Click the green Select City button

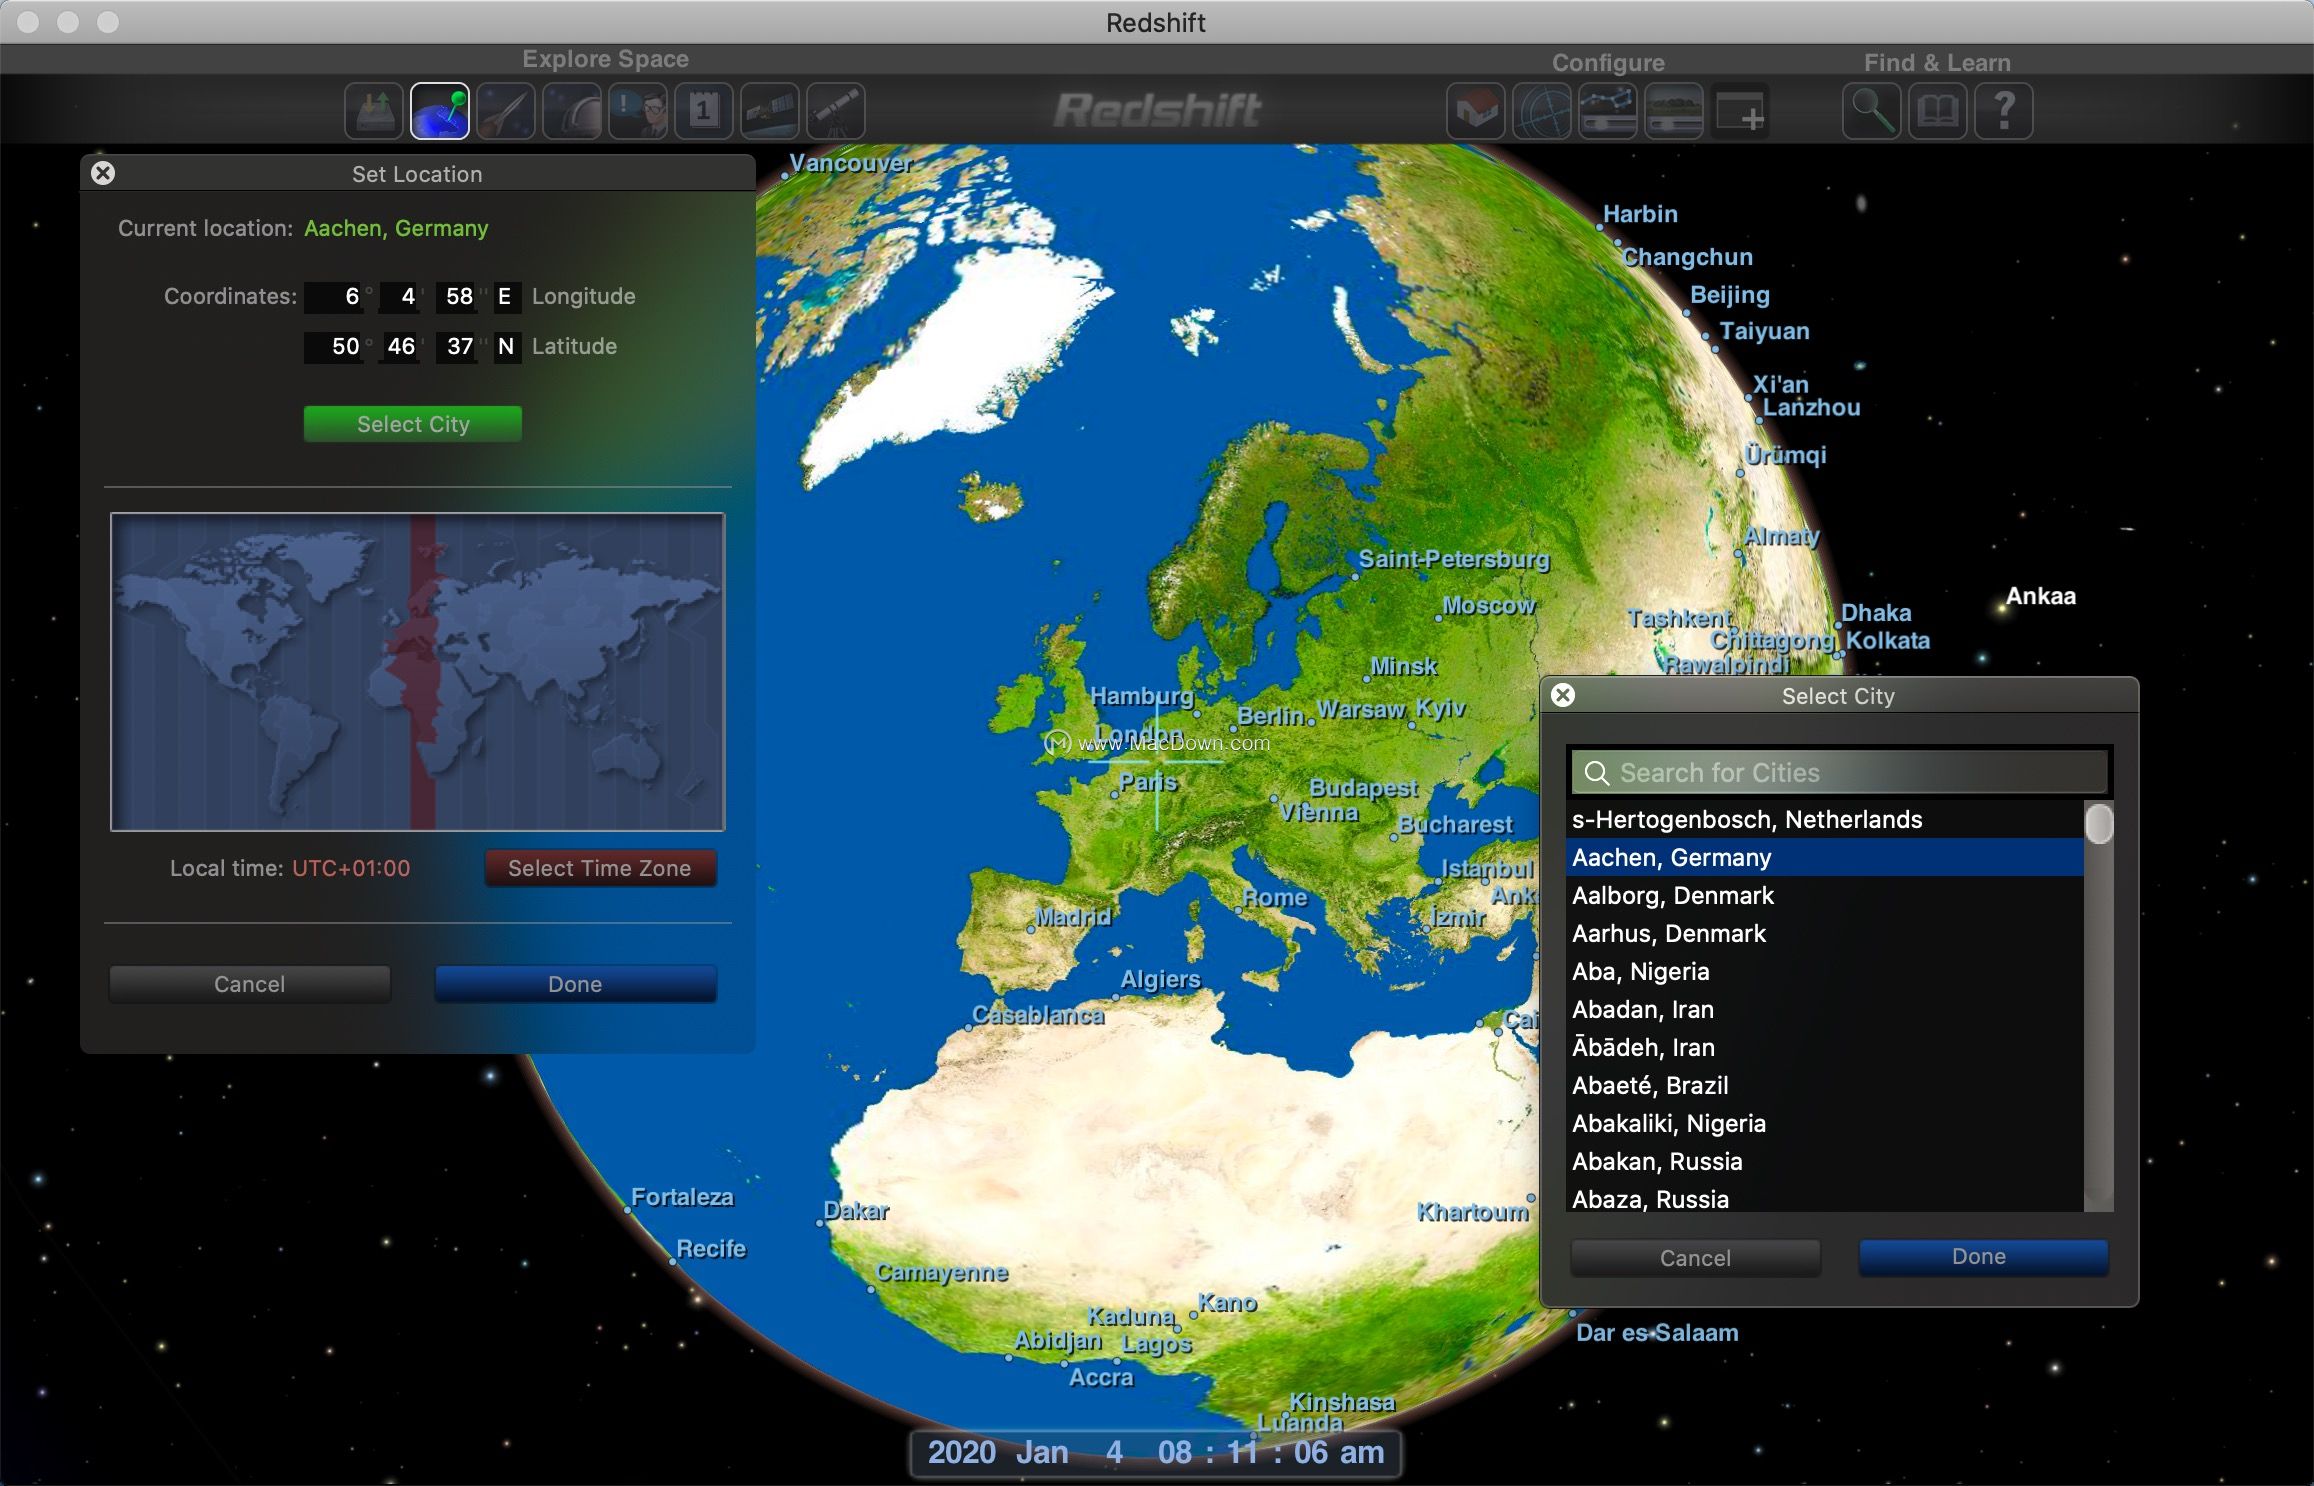[x=413, y=424]
